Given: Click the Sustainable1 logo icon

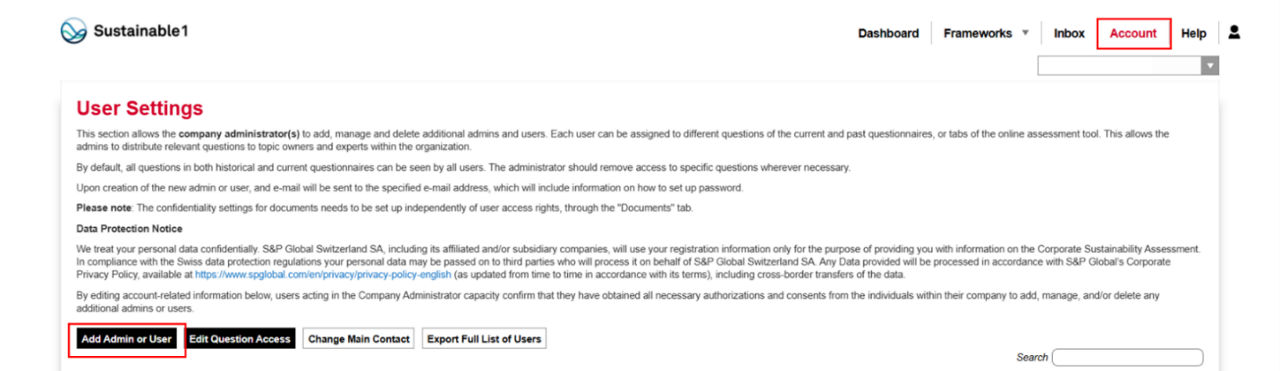Looking at the screenshot, I should click(x=73, y=31).
